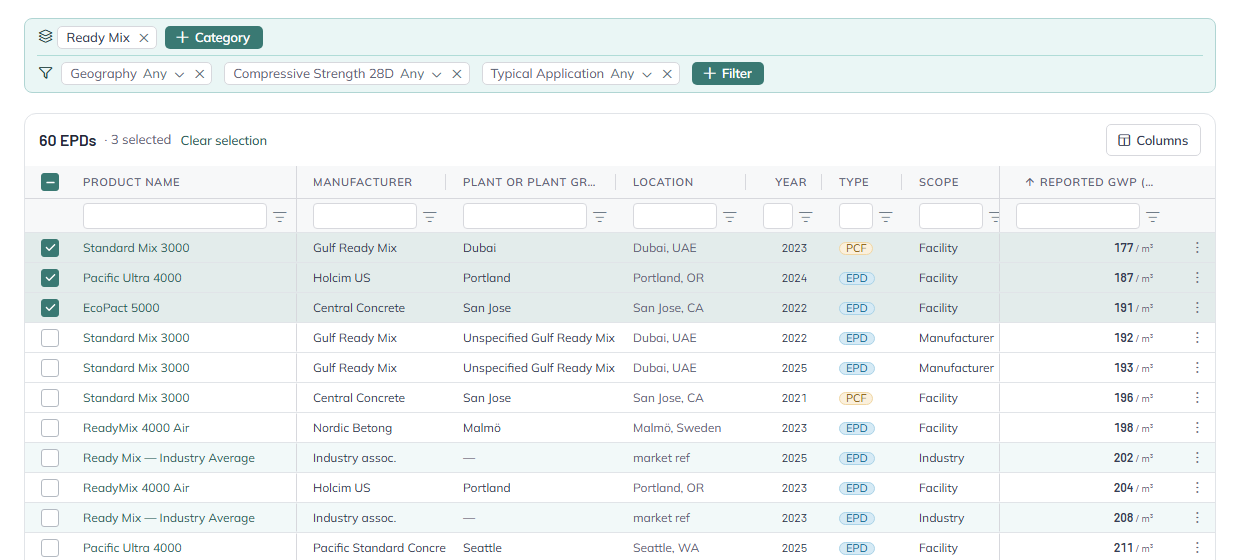The image size is (1240, 560).
Task: Check the Standard Mix 3000 2025 row
Action: coord(50,368)
